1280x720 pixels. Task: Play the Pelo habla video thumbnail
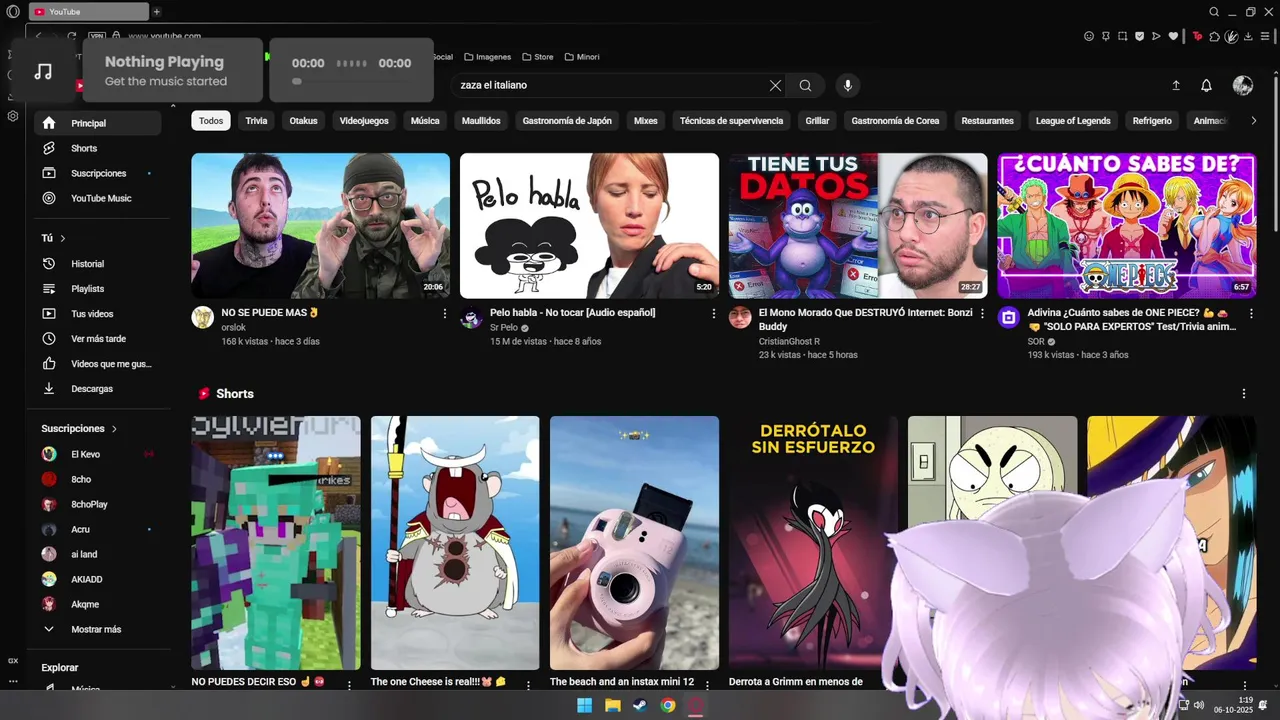[x=589, y=226]
